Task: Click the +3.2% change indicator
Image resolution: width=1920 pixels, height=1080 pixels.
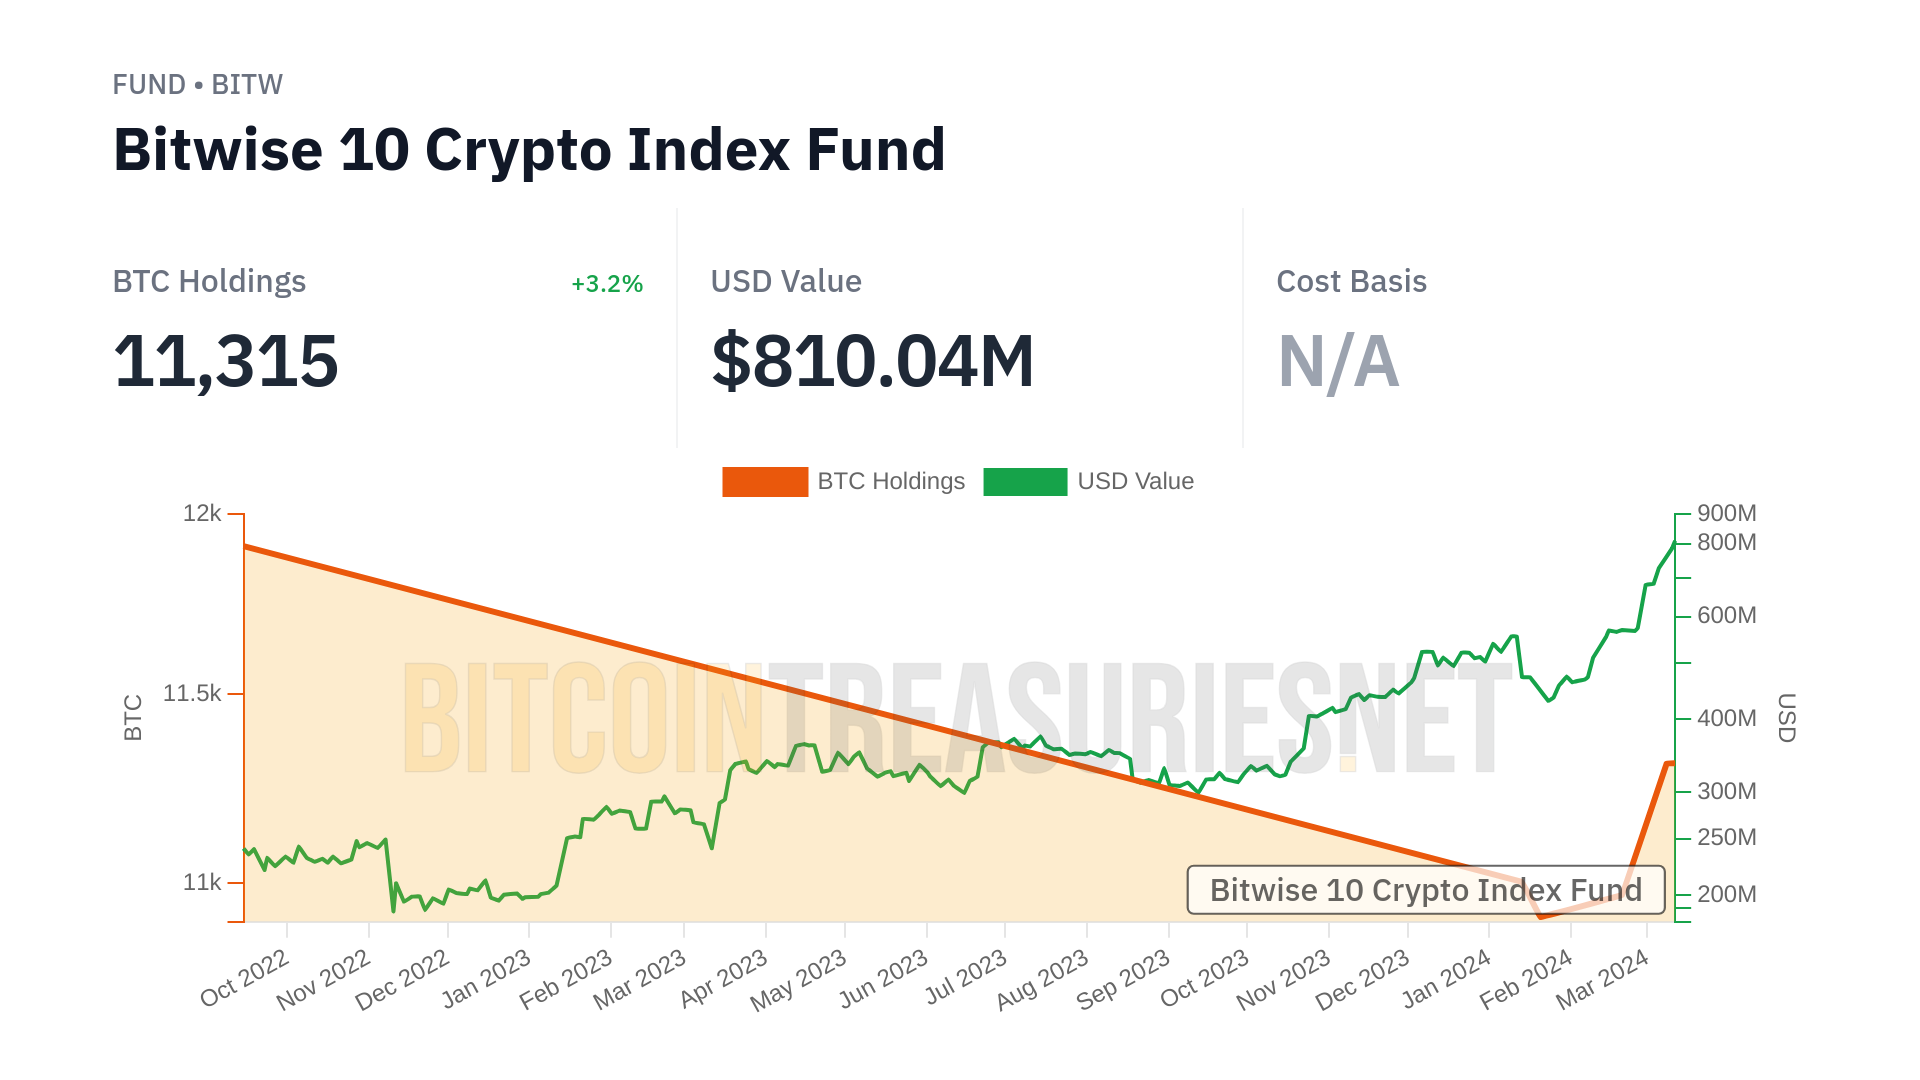Action: pyautogui.click(x=606, y=284)
